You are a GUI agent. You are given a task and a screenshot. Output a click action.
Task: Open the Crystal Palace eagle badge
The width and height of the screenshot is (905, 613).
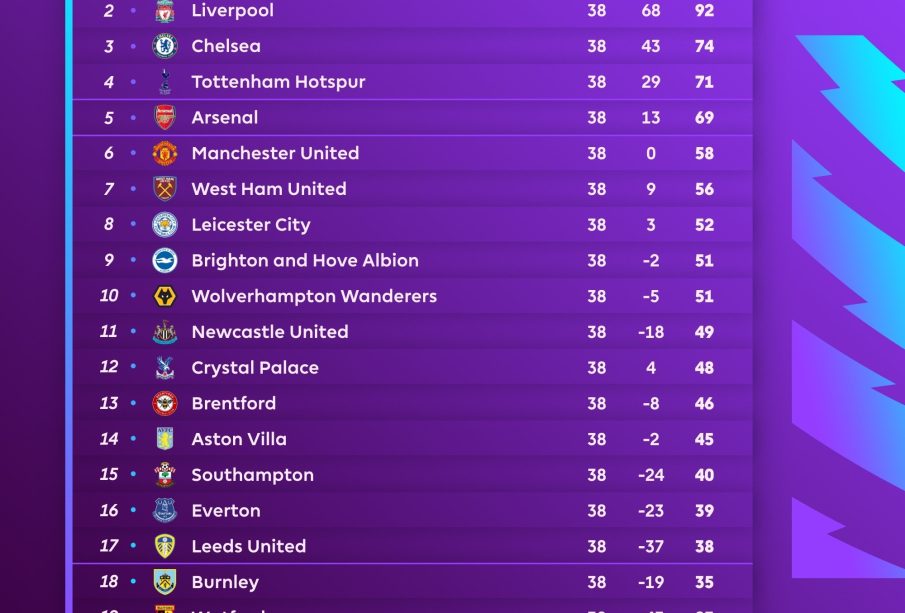165,368
